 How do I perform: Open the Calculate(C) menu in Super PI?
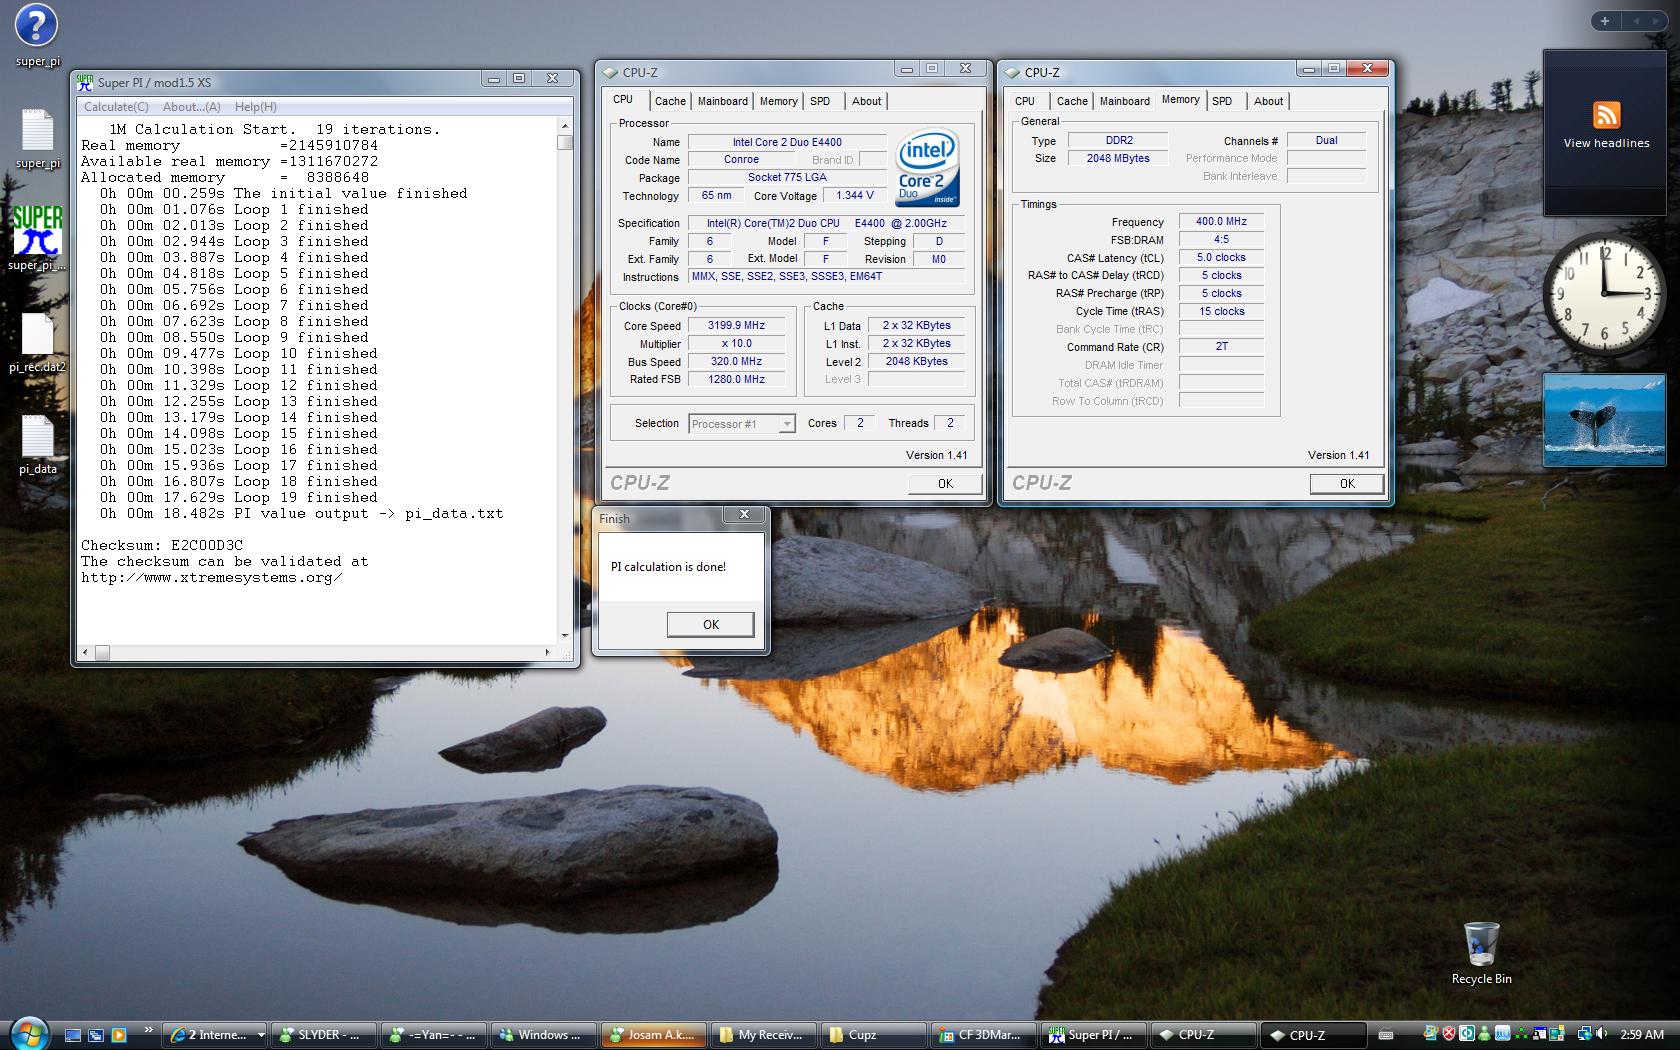pos(116,107)
